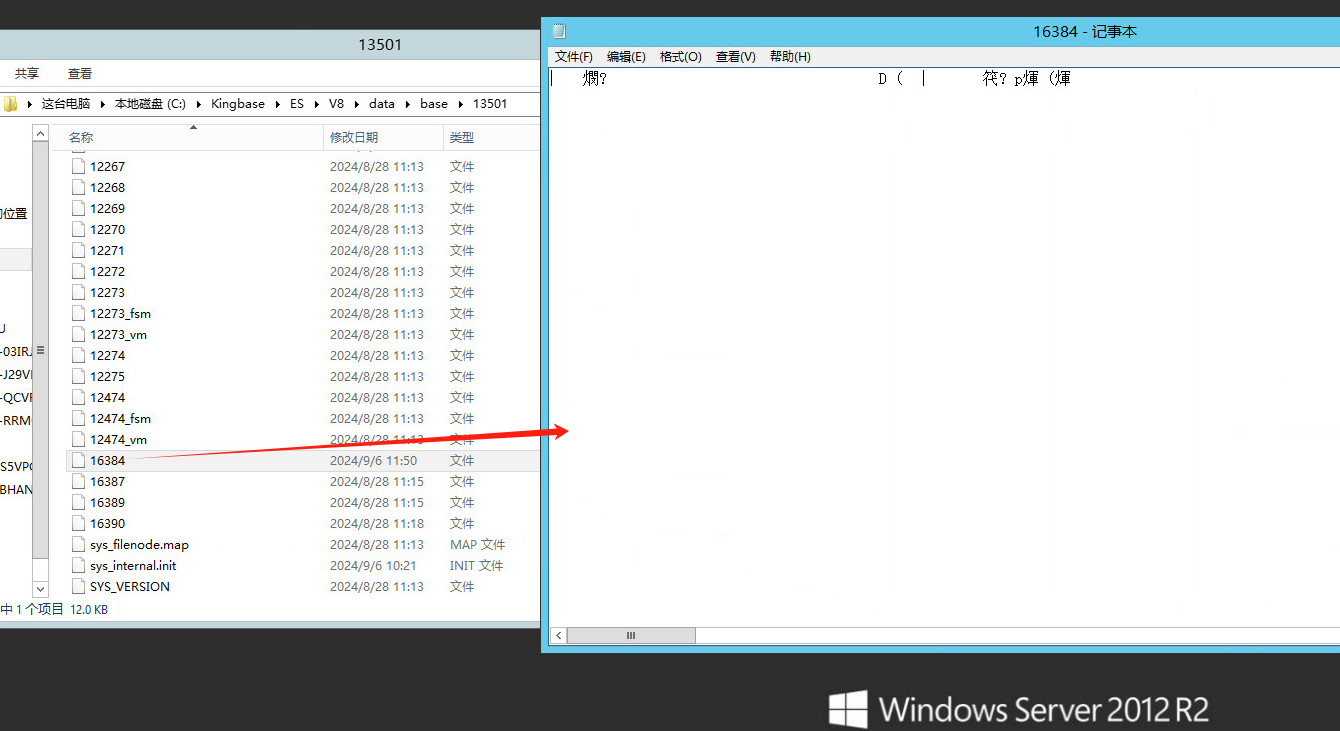Select file icon for 12274

tap(78, 355)
